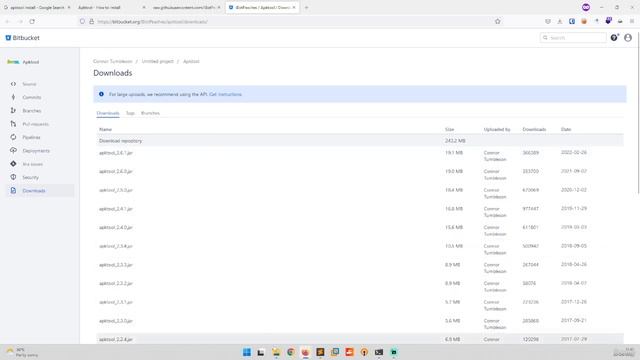Select the Downloads tab above the table
Viewport: 640px width, 360px height.
[108, 113]
